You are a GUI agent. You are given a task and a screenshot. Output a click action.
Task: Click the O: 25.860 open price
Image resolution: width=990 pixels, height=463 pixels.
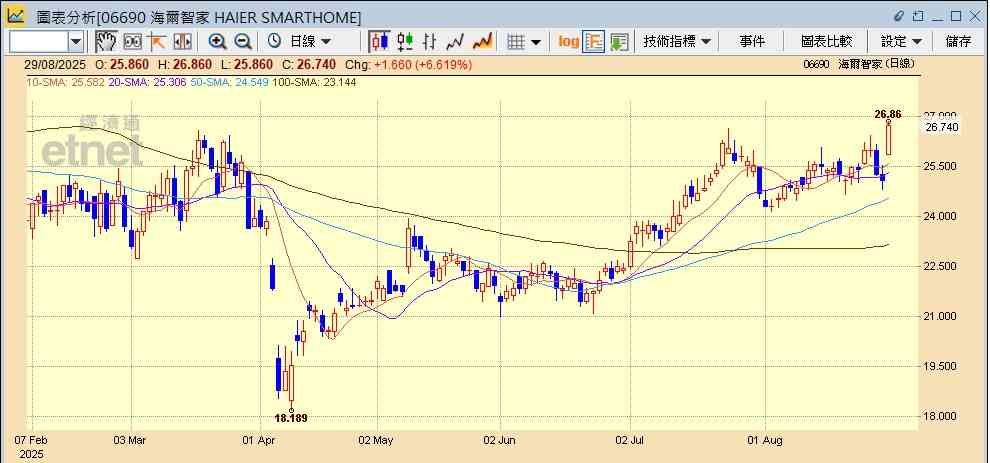[122, 64]
